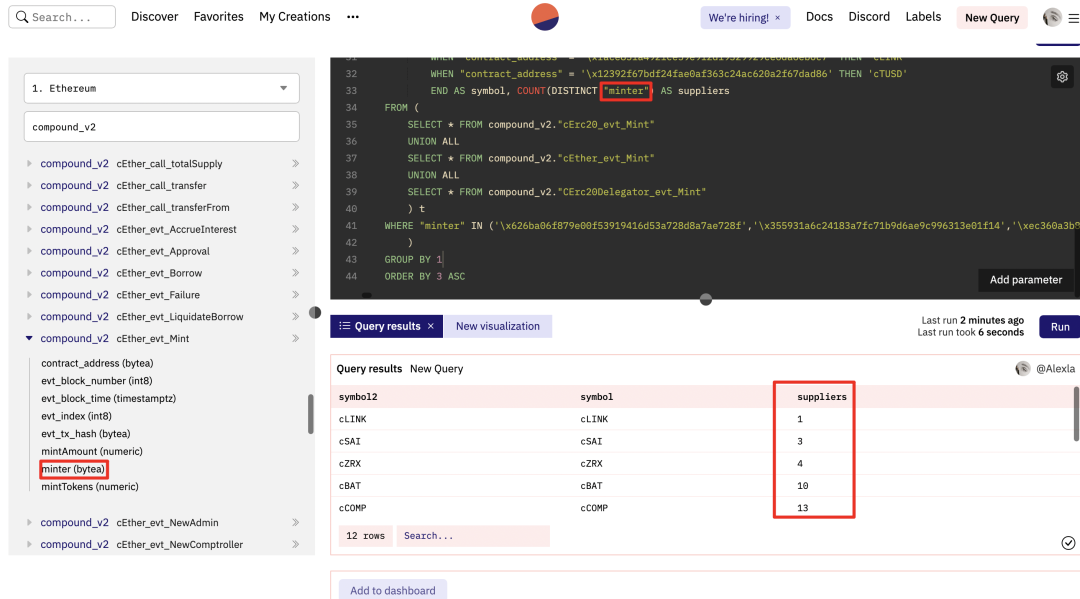This screenshot has height=599, width=1080.
Task: Click the @Alexla author avatar
Action: pyautogui.click(x=1023, y=369)
